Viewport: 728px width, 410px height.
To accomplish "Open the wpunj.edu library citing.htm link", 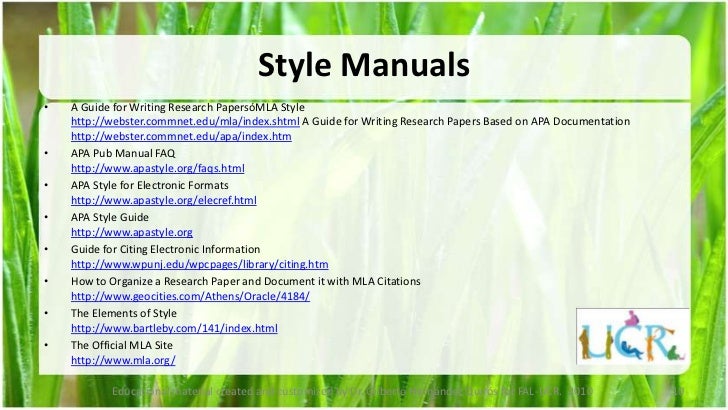I will (200, 264).
